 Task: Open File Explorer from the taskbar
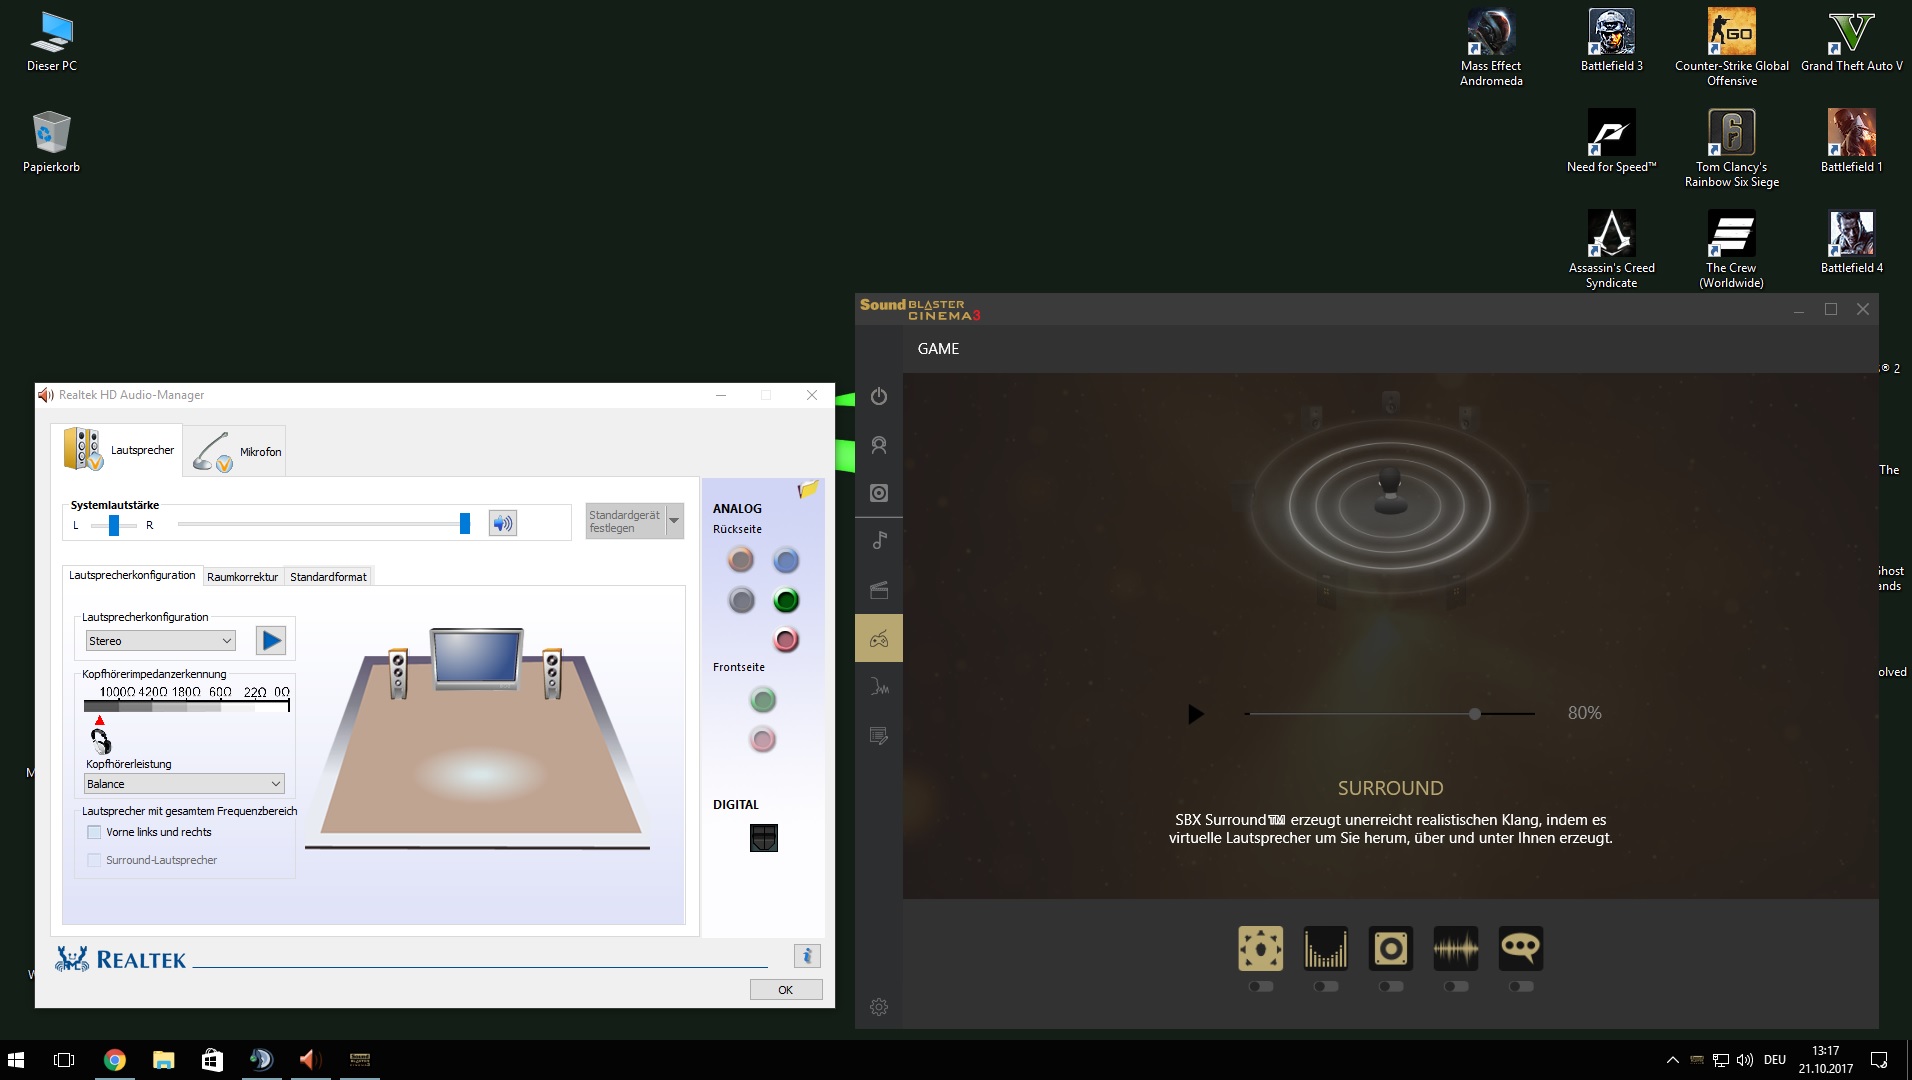click(163, 1060)
